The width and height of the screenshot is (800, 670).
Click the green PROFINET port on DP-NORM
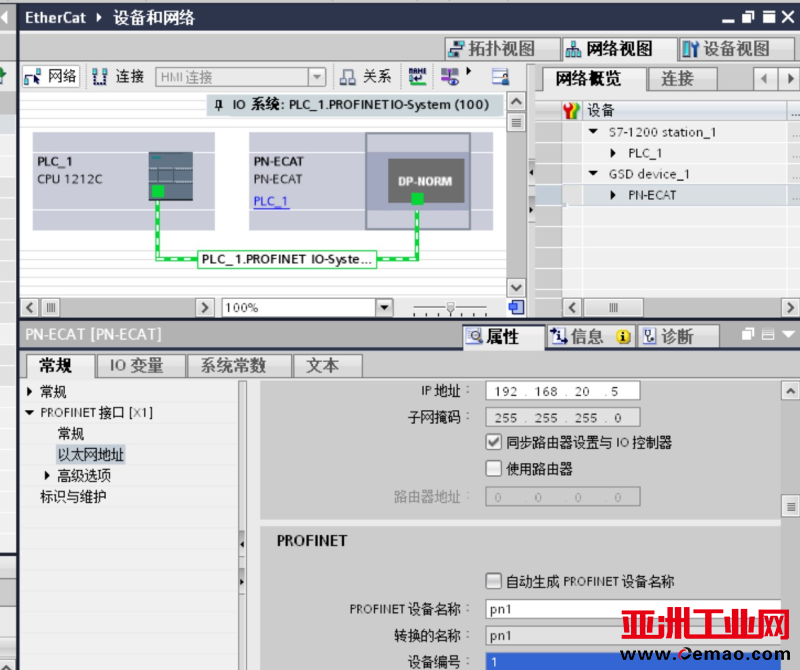(417, 198)
